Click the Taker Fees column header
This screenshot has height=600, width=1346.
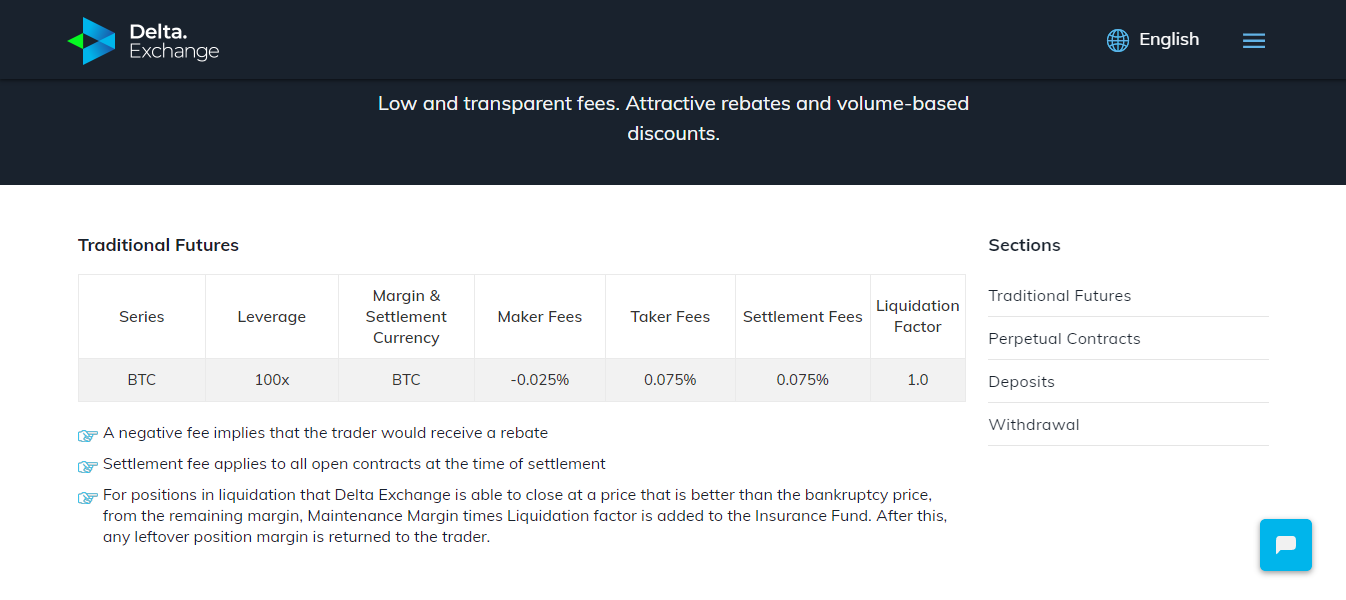coord(670,317)
